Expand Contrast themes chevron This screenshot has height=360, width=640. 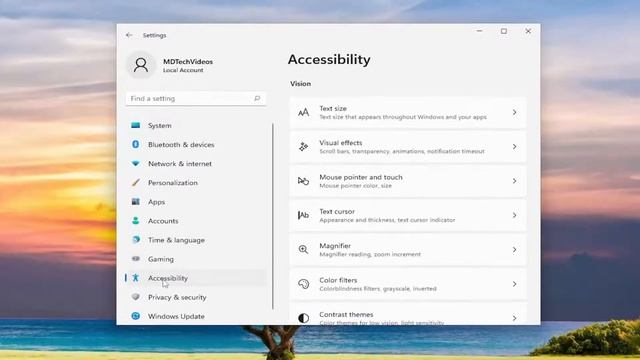[514, 318]
